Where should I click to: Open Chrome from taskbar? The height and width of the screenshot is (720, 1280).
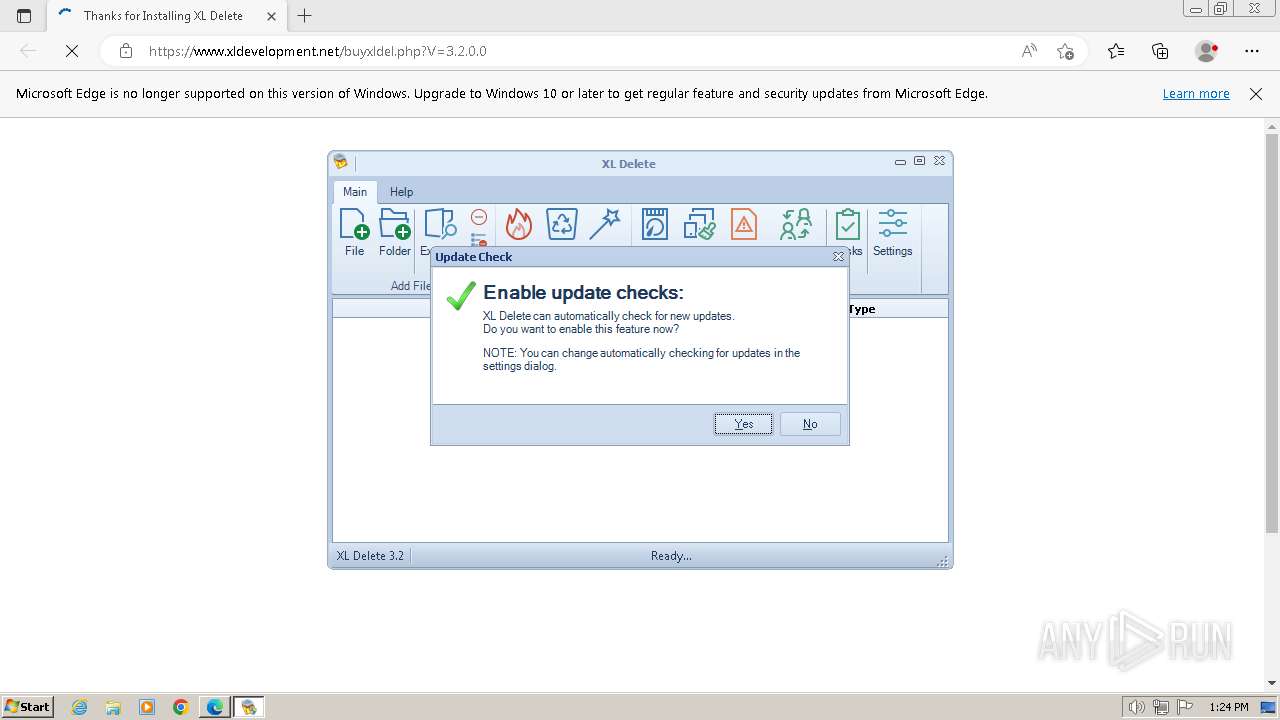point(181,707)
